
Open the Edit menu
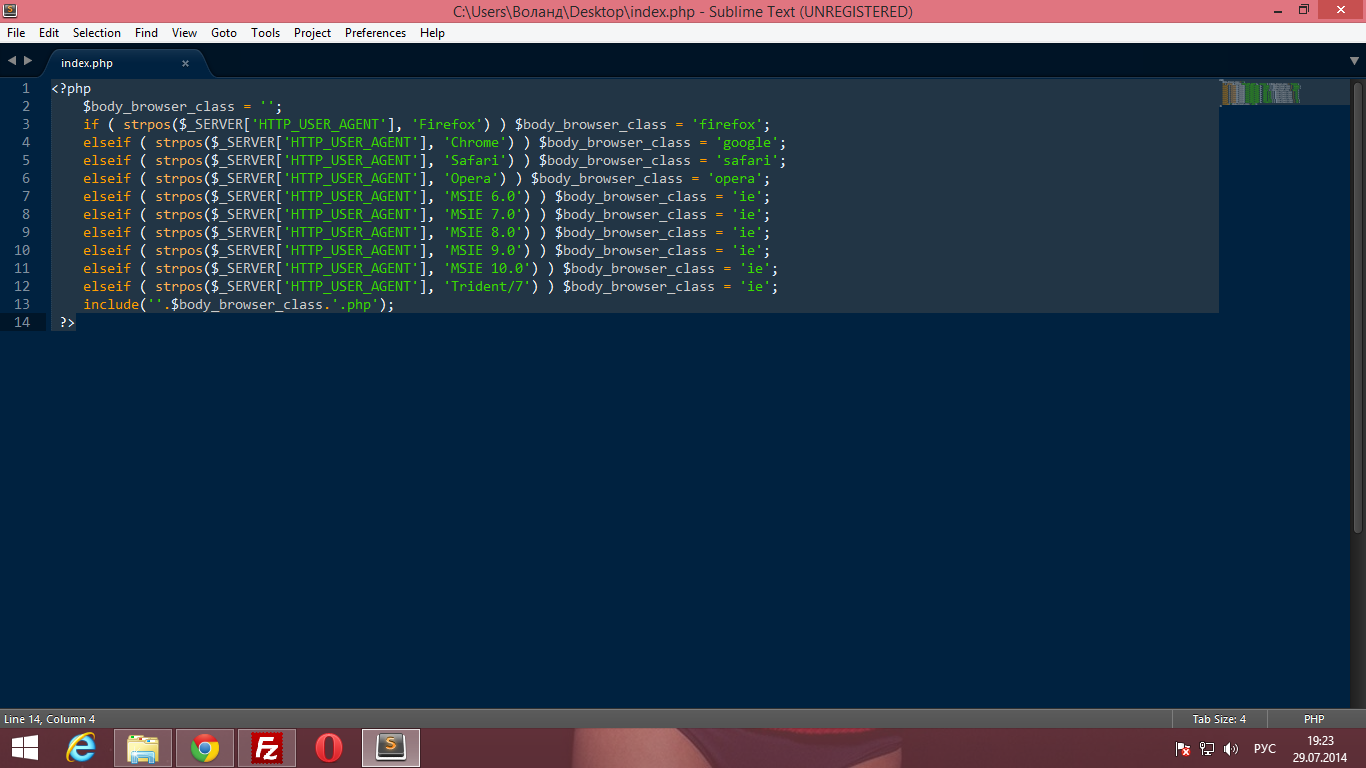pos(49,33)
